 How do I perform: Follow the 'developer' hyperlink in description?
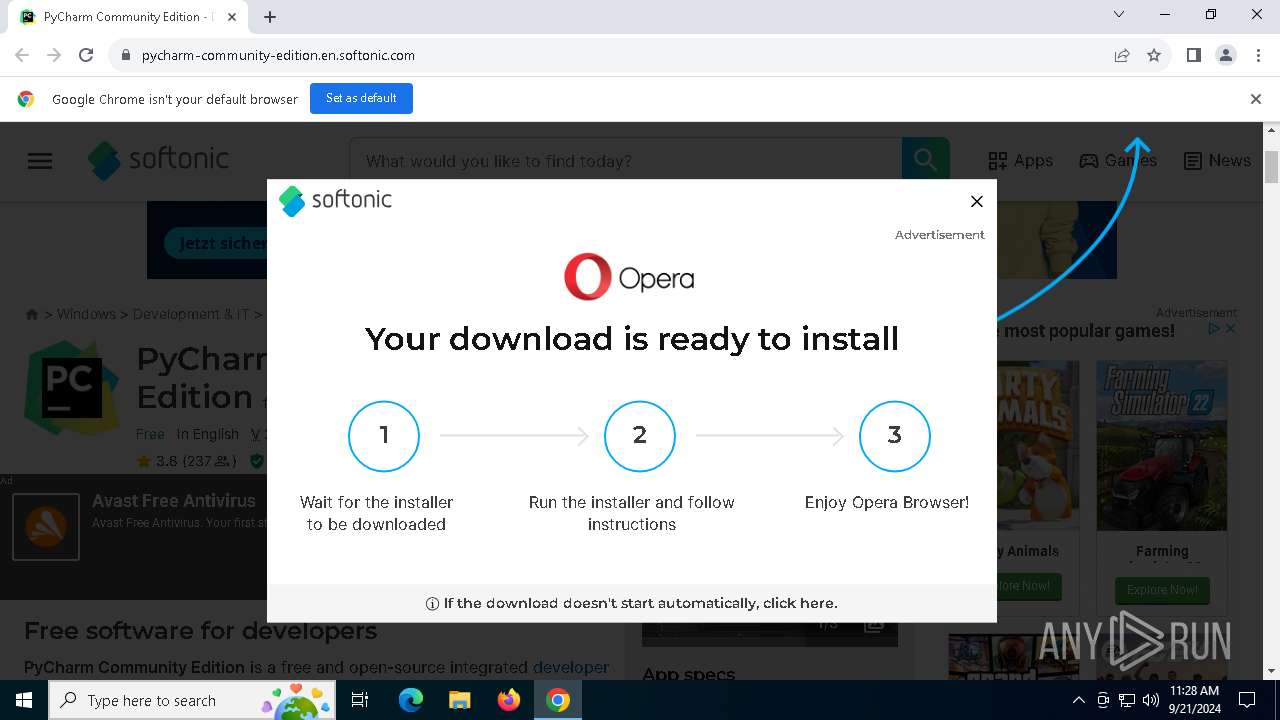pyautogui.click(x=570, y=667)
